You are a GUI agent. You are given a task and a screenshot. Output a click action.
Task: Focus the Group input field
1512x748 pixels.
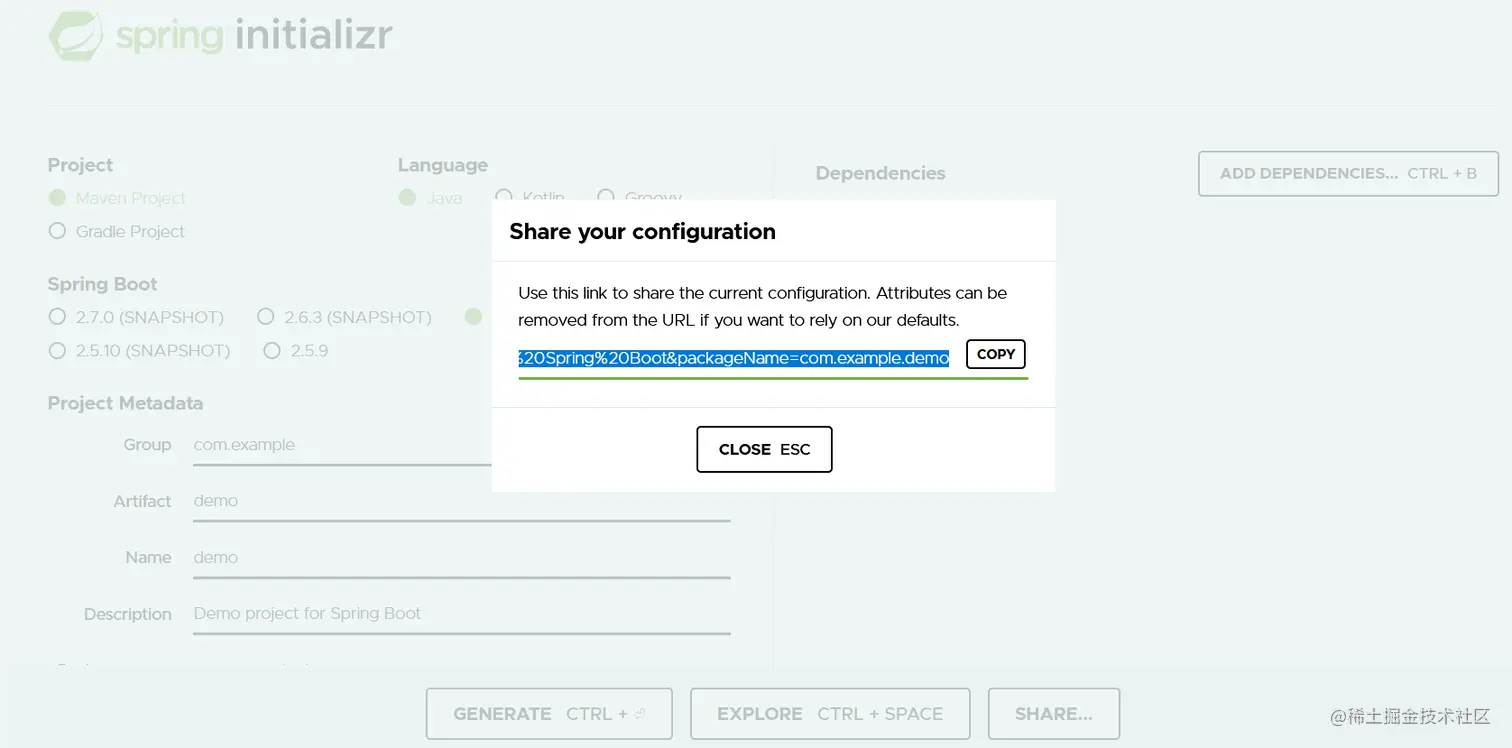[x=342, y=445]
